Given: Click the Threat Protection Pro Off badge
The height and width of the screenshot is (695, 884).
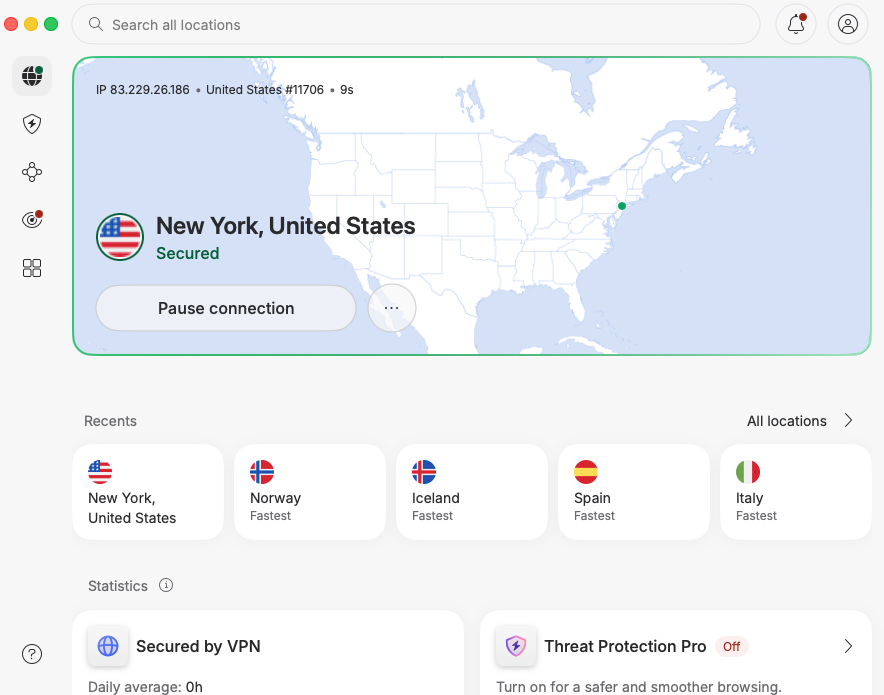Looking at the screenshot, I should tap(732, 647).
